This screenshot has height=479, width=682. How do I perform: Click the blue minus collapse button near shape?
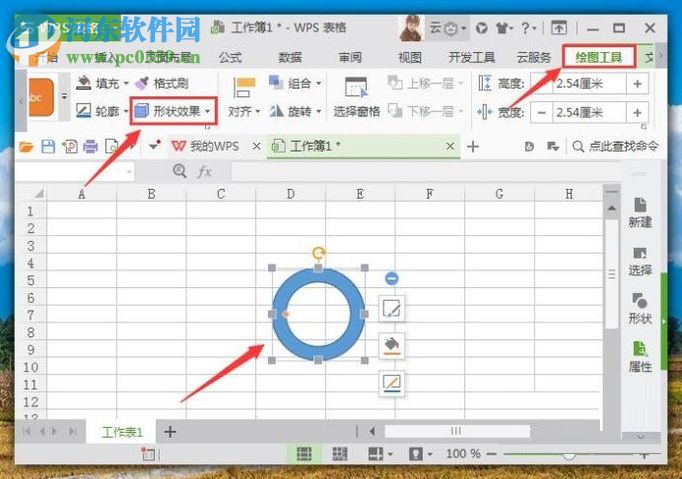(391, 278)
